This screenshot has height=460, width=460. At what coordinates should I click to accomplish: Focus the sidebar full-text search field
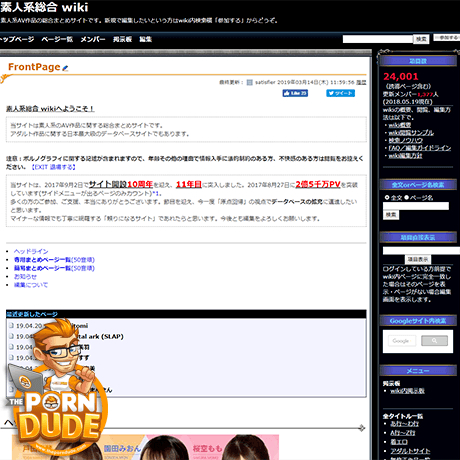coord(416,206)
